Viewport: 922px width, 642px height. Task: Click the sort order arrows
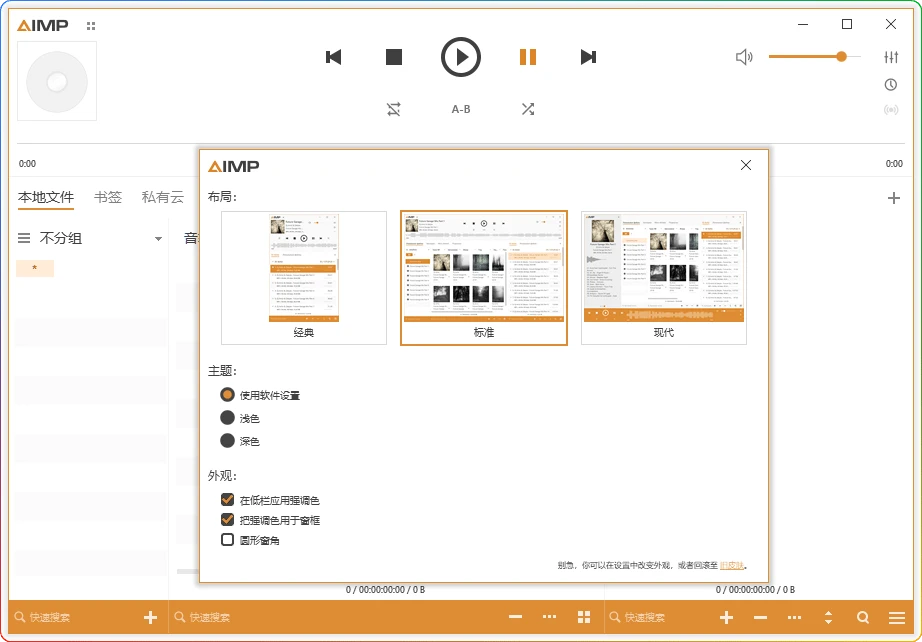[x=828, y=617]
